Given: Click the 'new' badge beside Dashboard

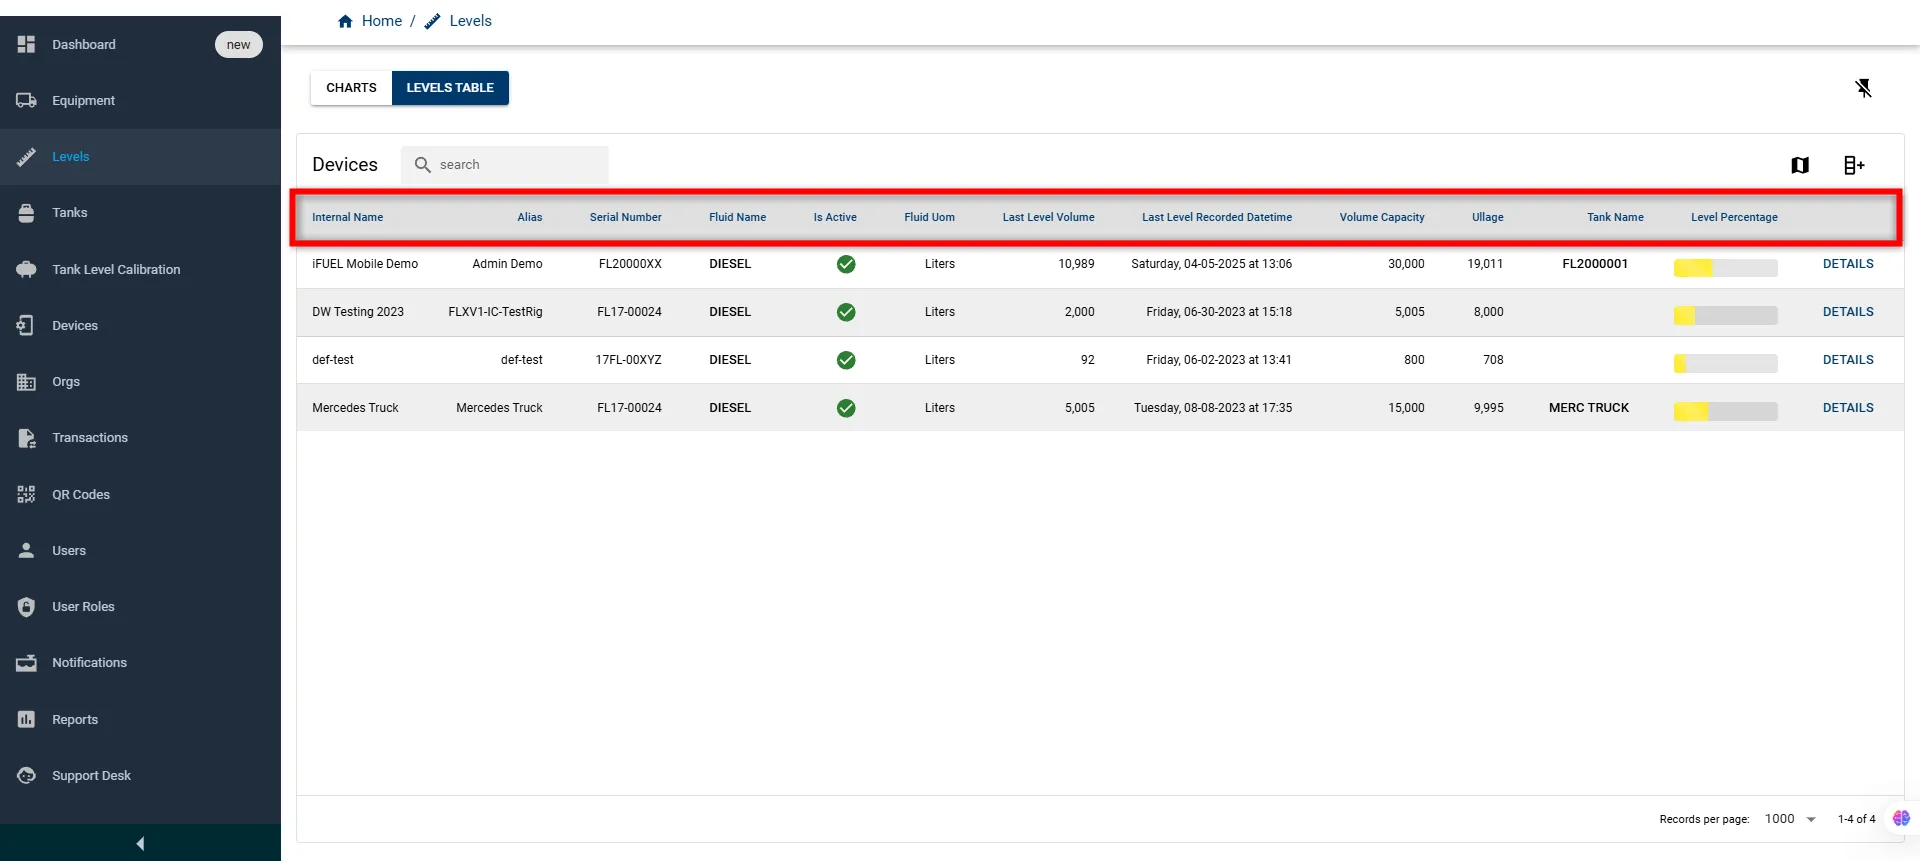Looking at the screenshot, I should click(x=239, y=44).
